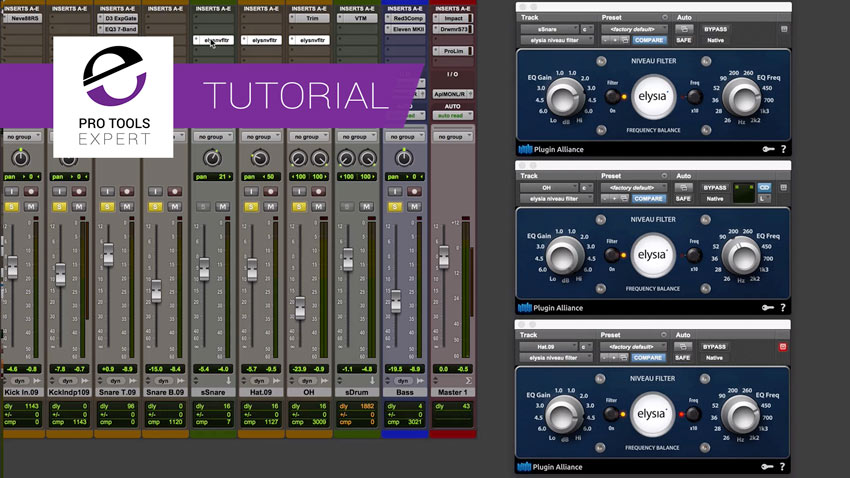This screenshot has width=850, height=478.
Task: Click the input monitor I button on OH track
Action: click(299, 191)
